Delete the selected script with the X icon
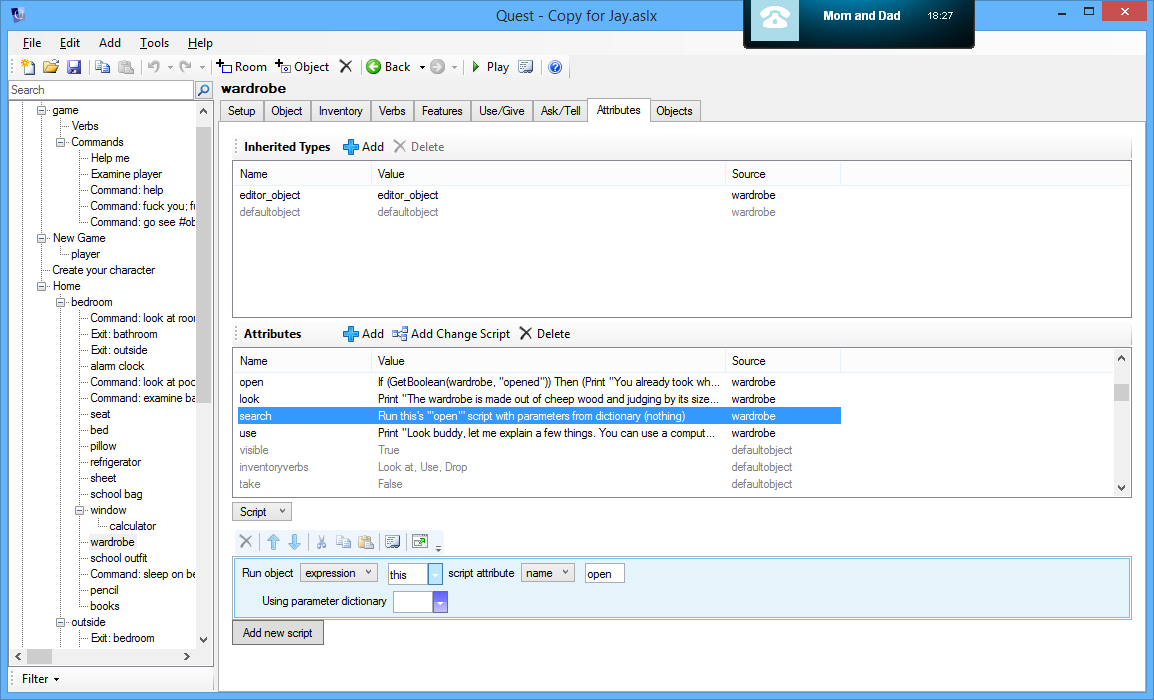This screenshot has height=700, width=1154. [x=246, y=541]
